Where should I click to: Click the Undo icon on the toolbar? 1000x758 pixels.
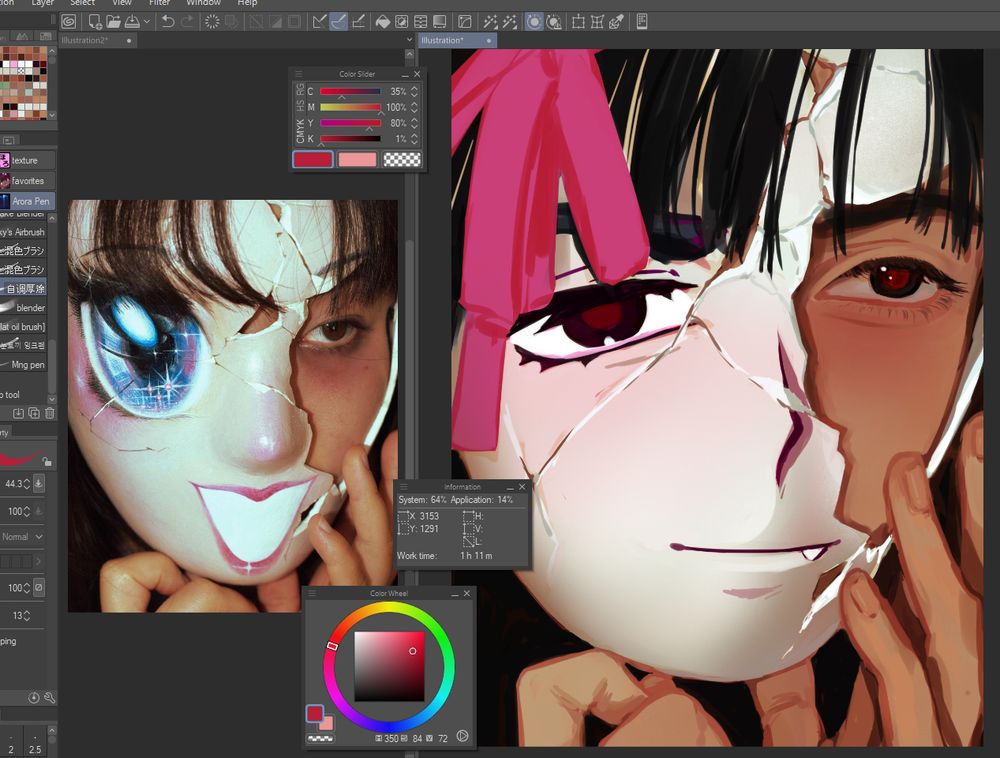click(167, 21)
